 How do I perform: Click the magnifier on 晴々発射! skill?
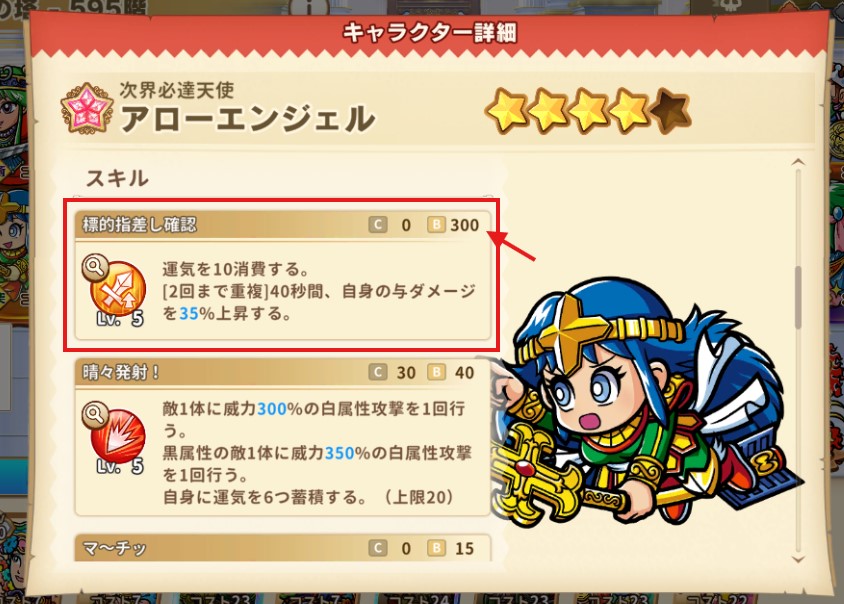[x=95, y=415]
